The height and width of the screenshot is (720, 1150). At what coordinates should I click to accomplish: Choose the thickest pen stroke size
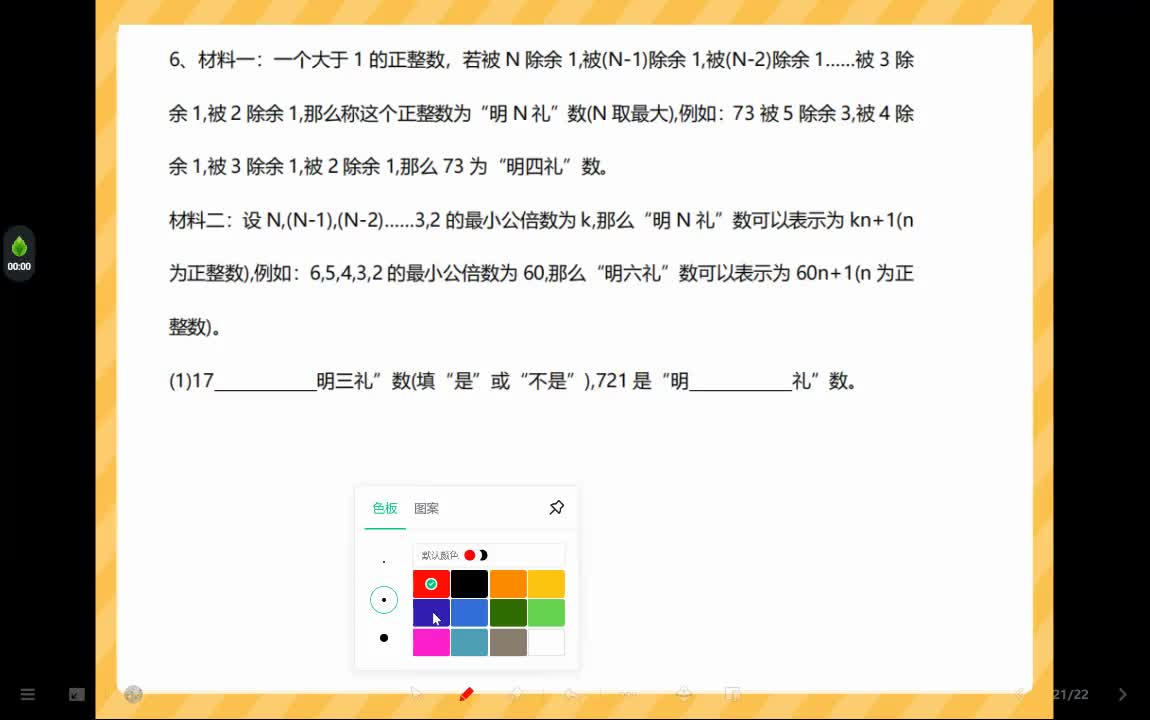coord(384,638)
